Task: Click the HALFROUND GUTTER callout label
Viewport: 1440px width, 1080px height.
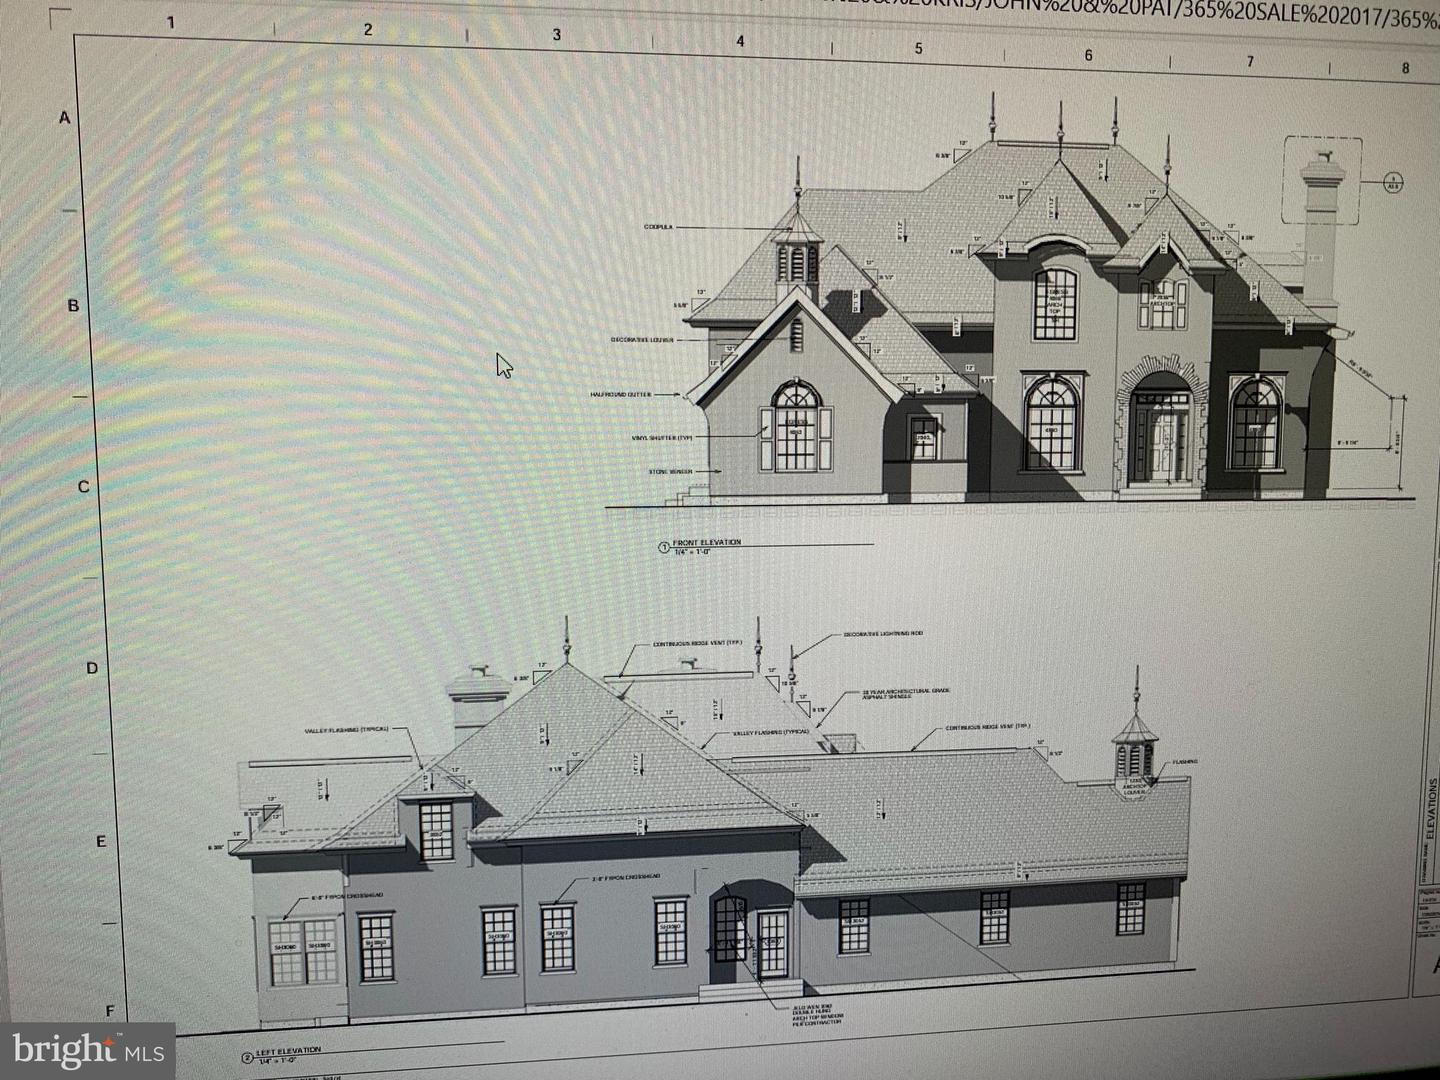Action: click(620, 395)
